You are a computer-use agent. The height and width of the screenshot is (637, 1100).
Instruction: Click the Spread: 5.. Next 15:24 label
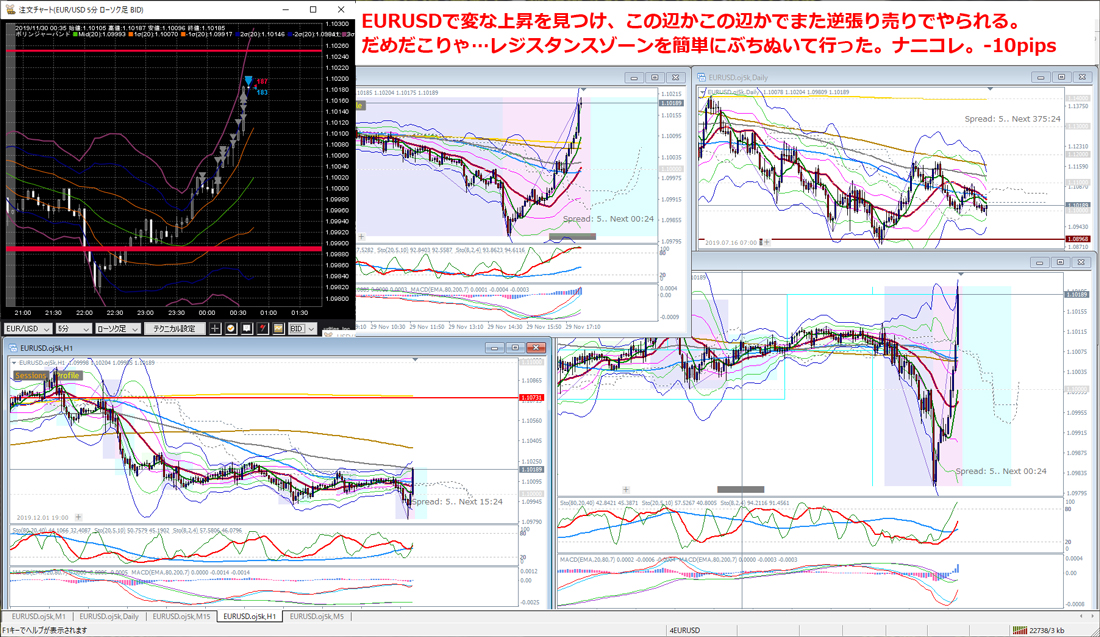click(457, 502)
